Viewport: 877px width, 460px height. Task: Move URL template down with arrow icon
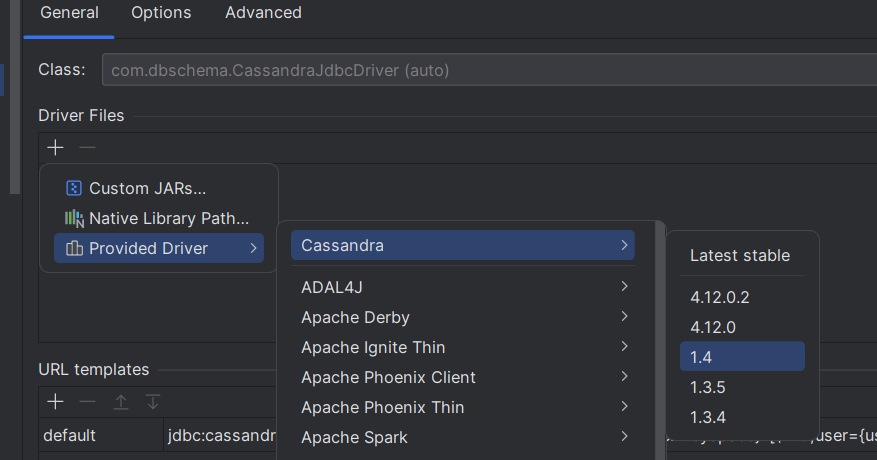pyautogui.click(x=152, y=401)
